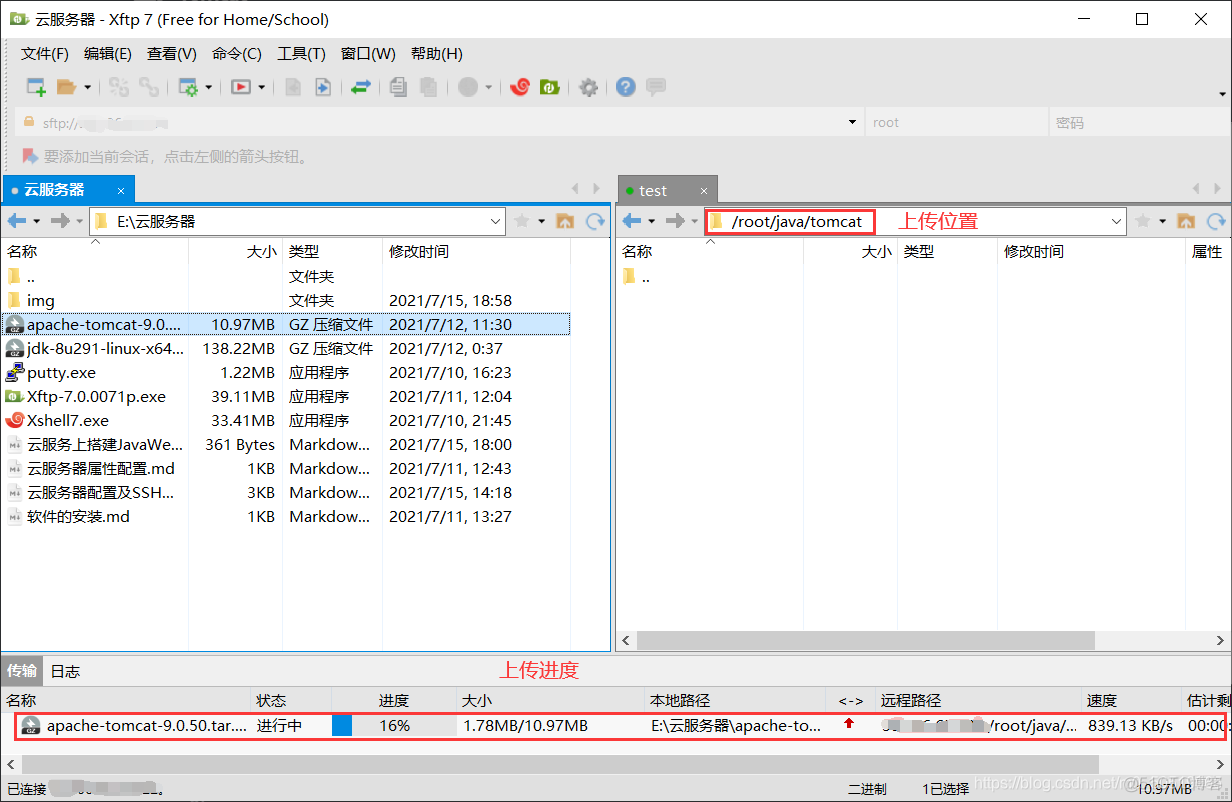
Task: Sort remote files by 属性 column
Action: click(1207, 252)
